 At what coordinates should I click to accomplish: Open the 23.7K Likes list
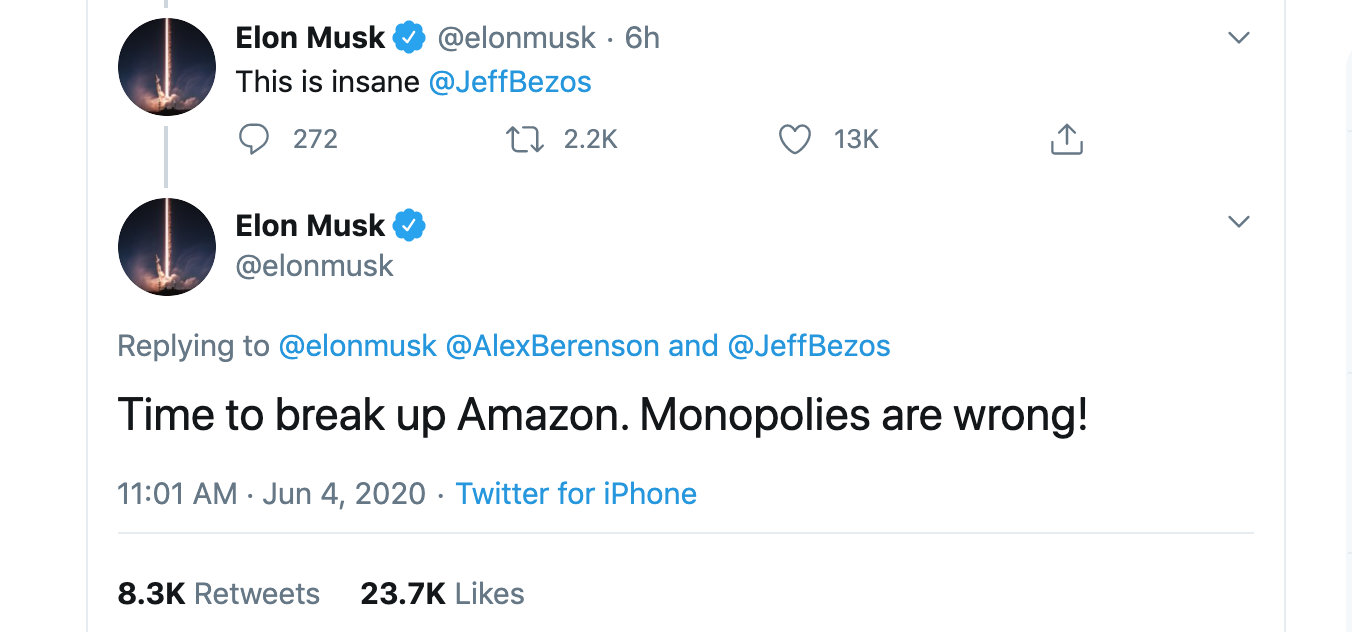(x=441, y=593)
